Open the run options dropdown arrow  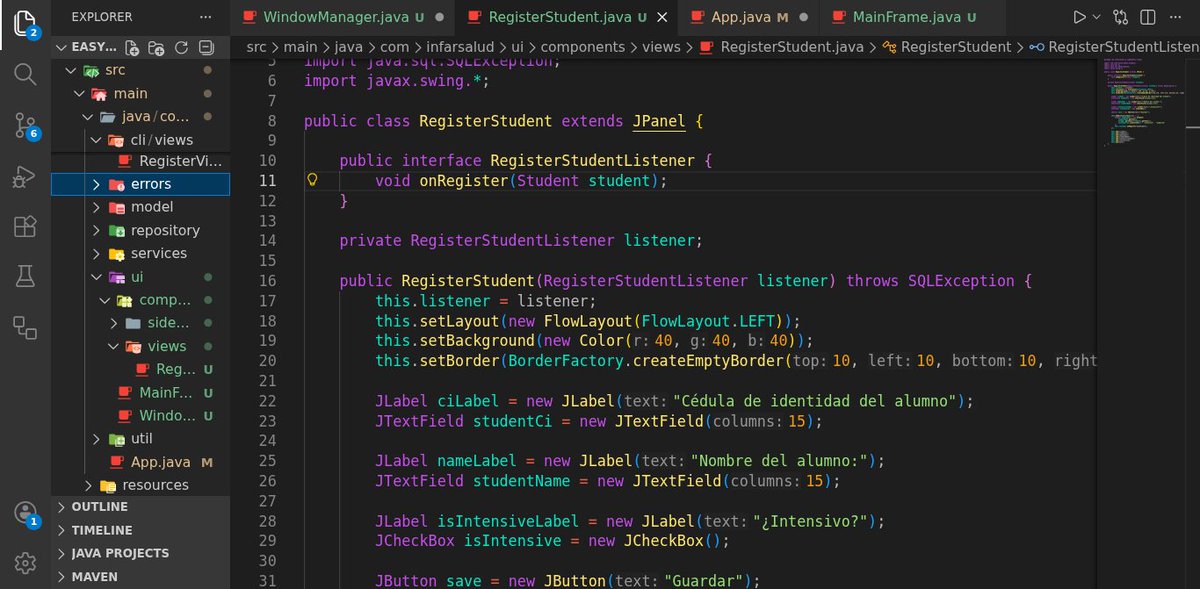point(1097,17)
